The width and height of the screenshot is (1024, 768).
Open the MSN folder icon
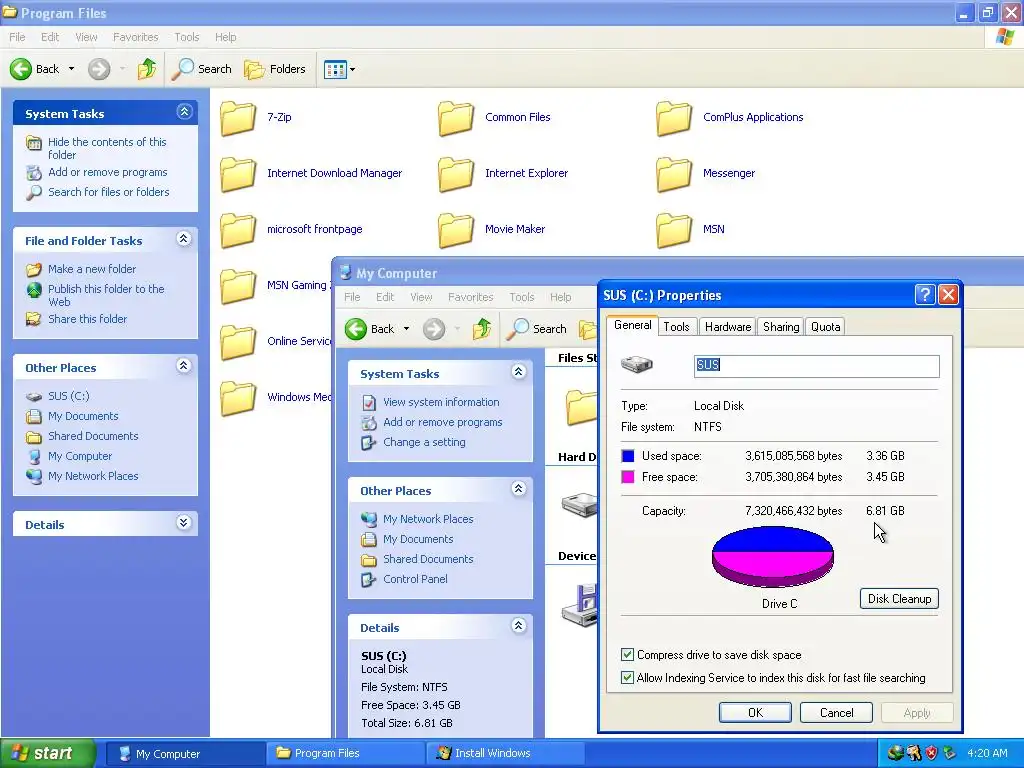[674, 230]
